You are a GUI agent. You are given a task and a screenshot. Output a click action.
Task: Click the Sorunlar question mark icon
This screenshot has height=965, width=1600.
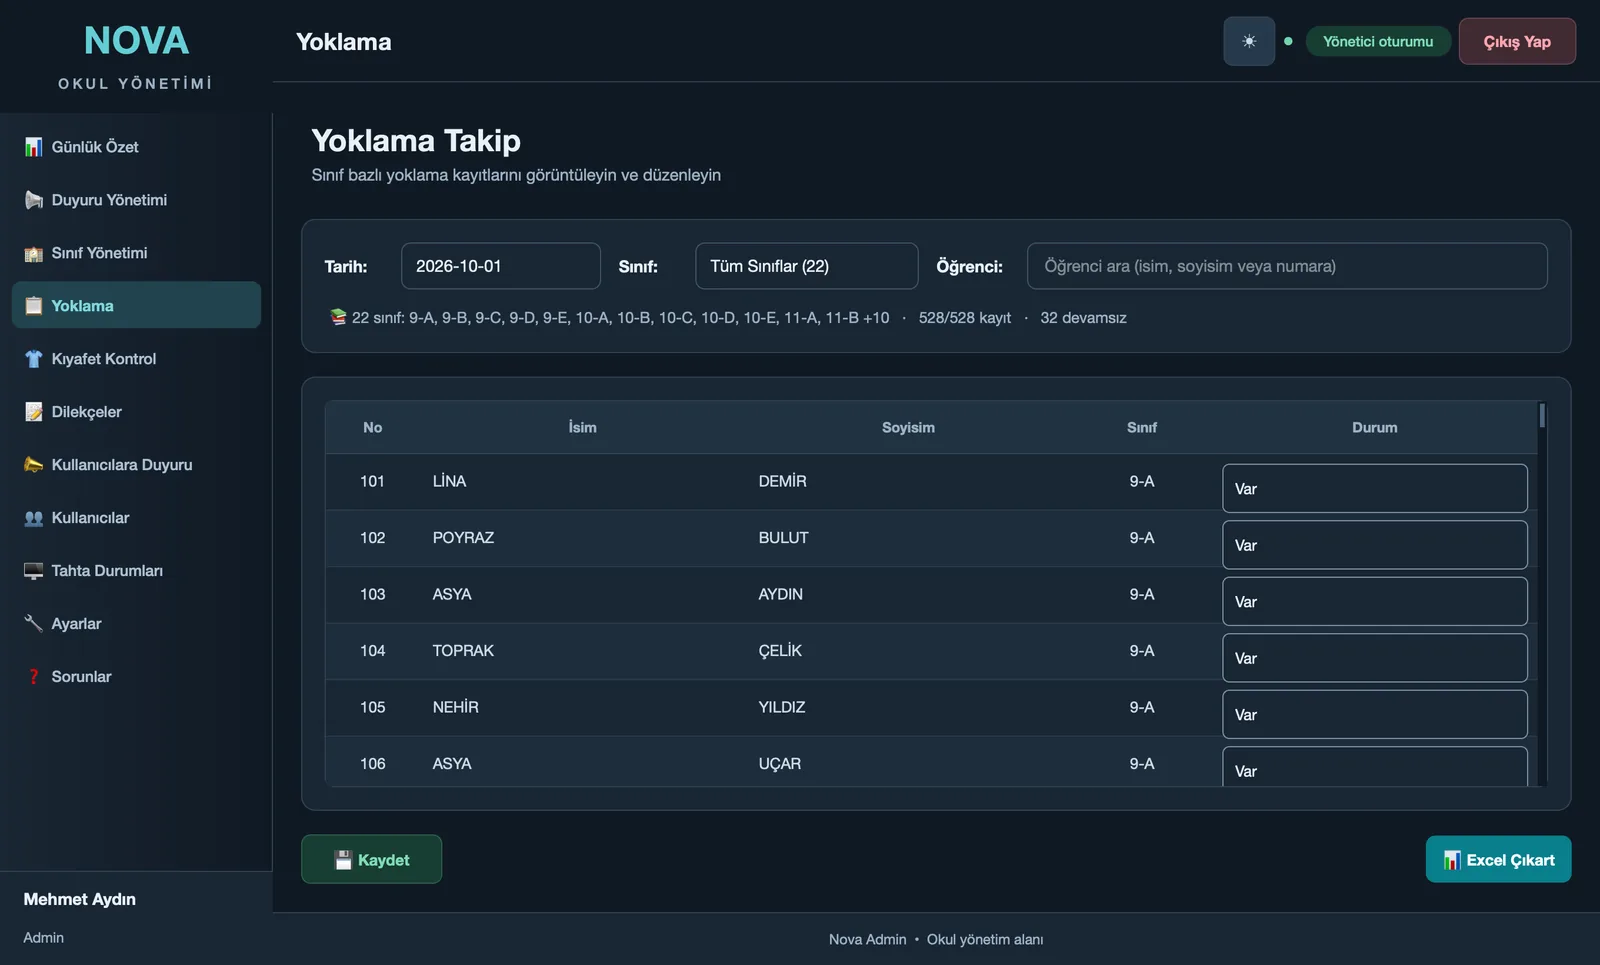click(x=34, y=677)
